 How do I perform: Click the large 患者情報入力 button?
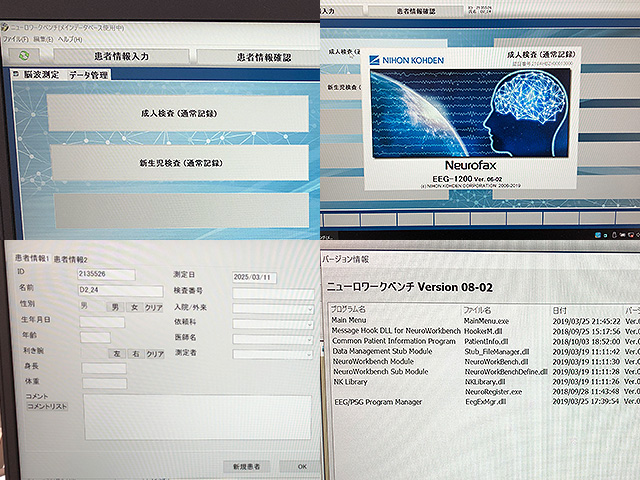click(121, 56)
